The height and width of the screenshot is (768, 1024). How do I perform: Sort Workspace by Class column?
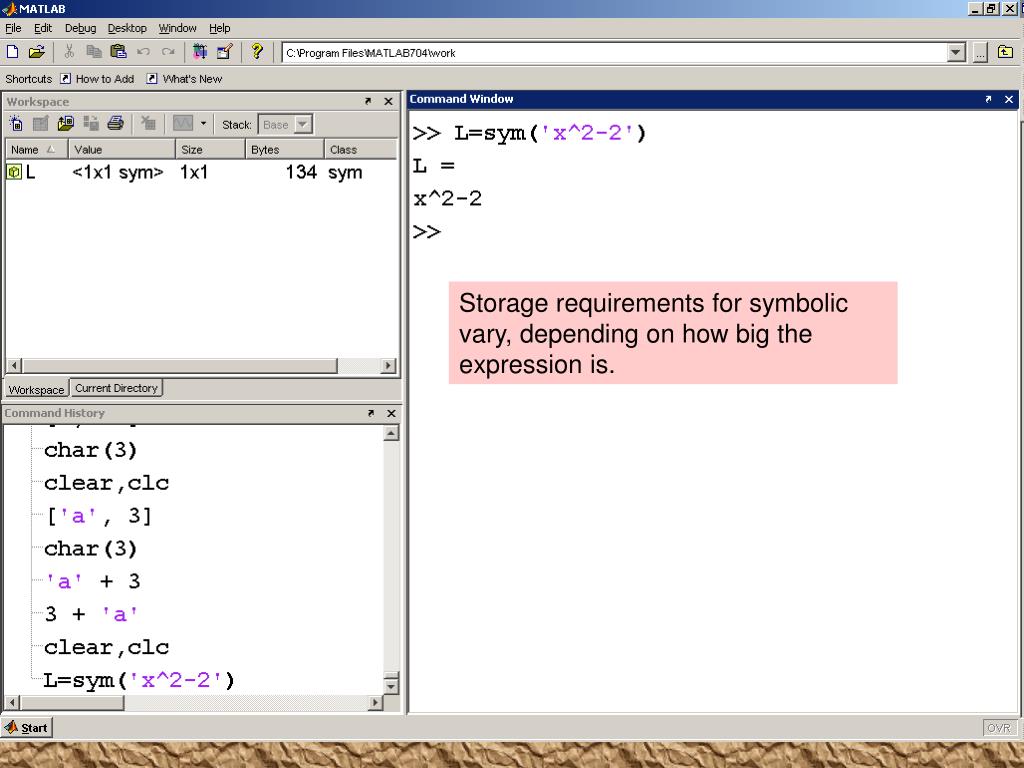[x=360, y=150]
